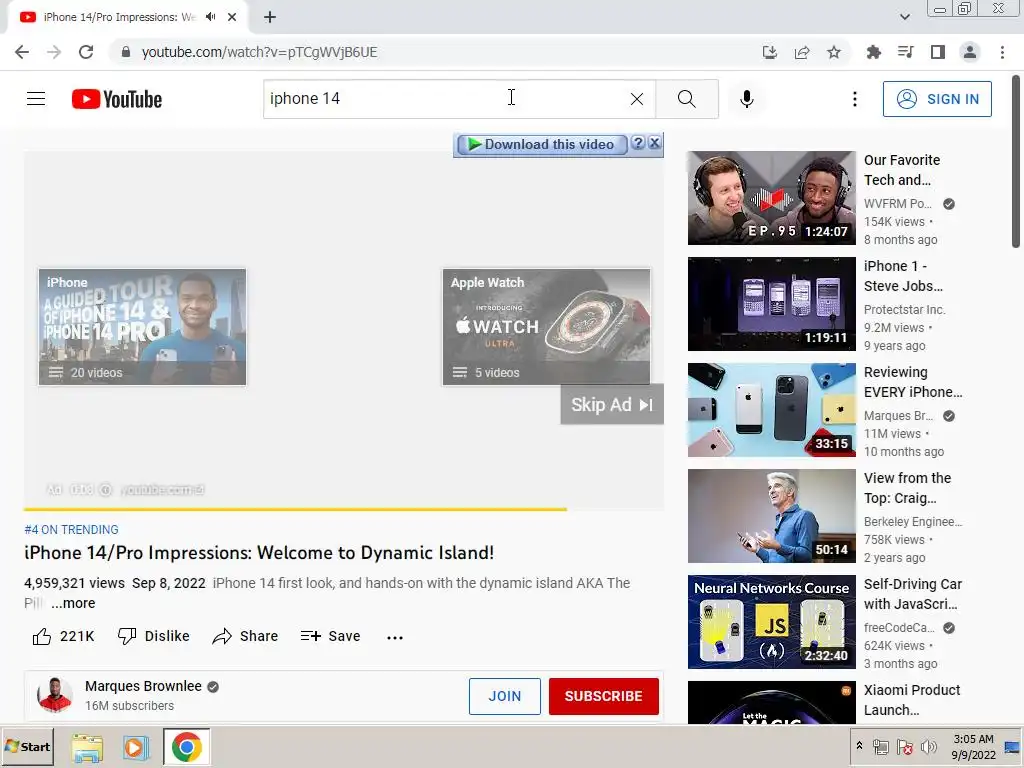Open help on download bar question mark
This screenshot has width=1024, height=768.
pos(639,143)
